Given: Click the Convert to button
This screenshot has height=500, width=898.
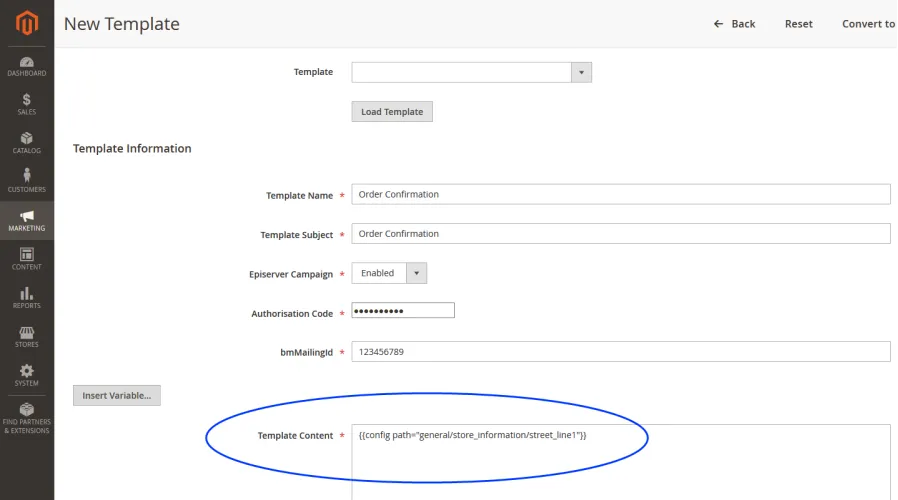Looking at the screenshot, I should click(x=868, y=24).
